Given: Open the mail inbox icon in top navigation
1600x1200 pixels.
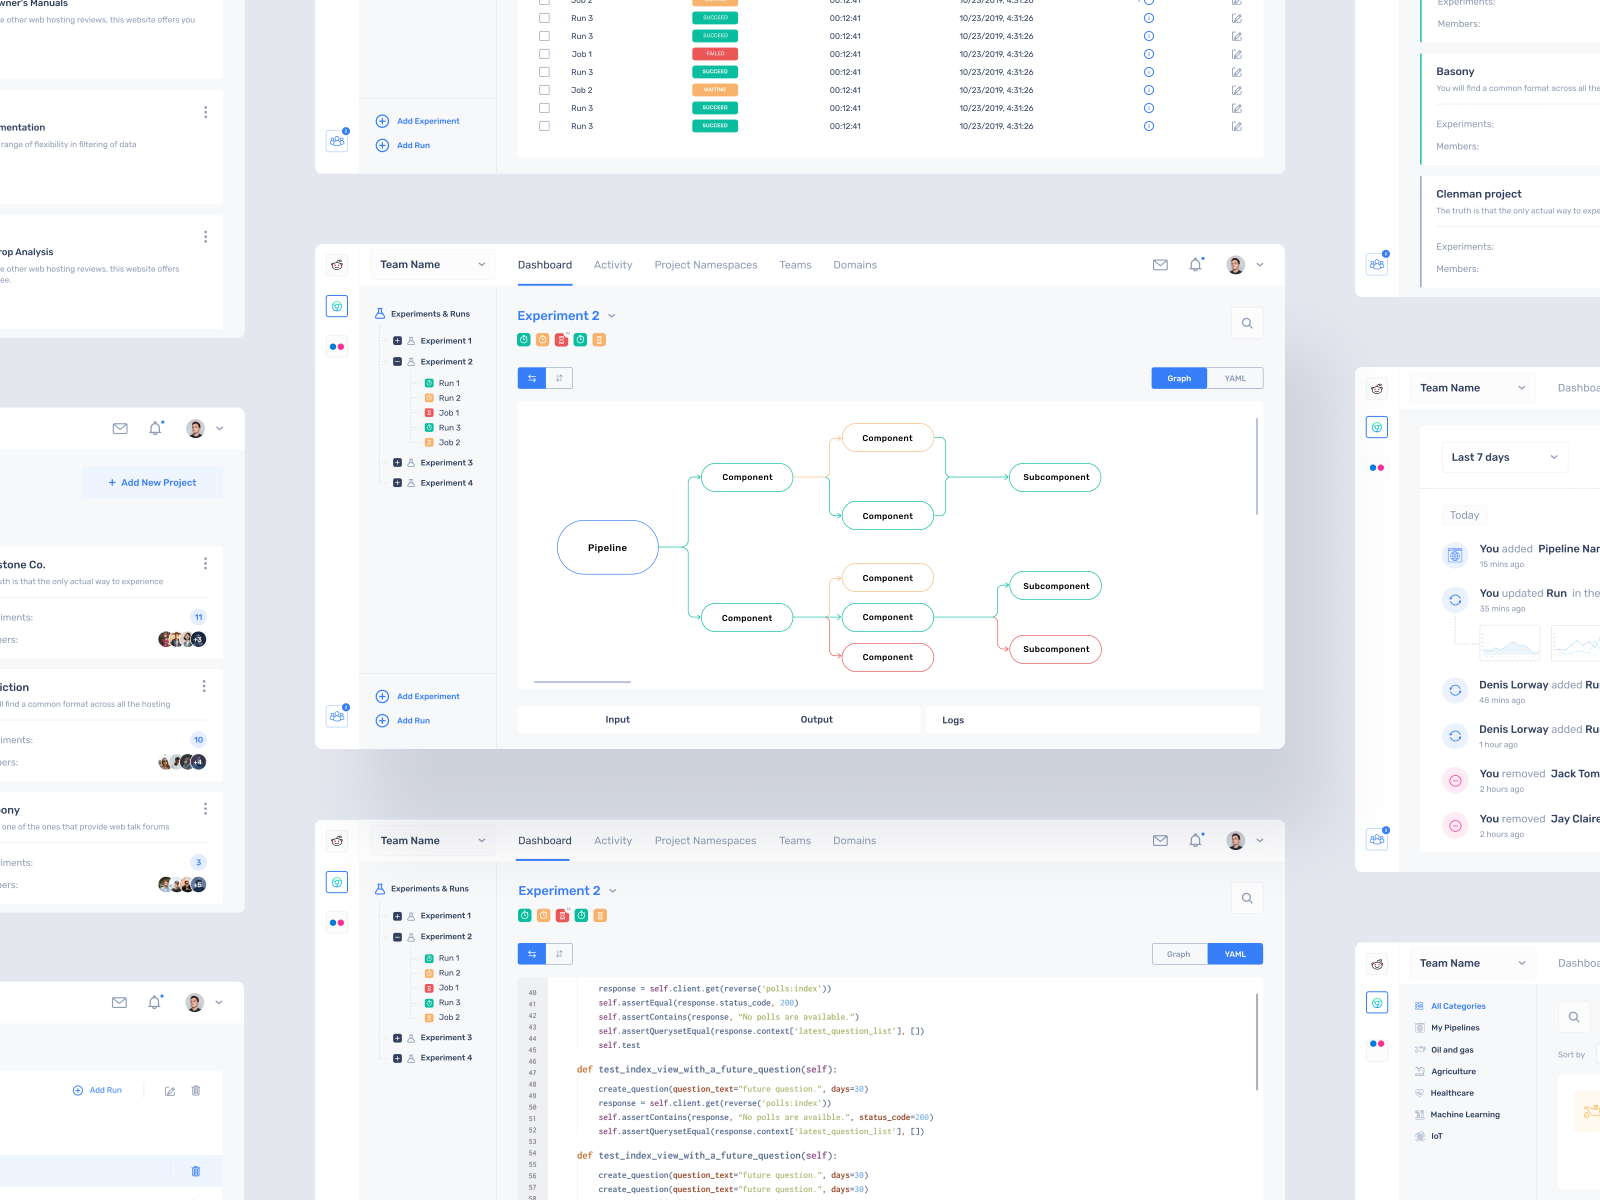Looking at the screenshot, I should [x=1160, y=264].
